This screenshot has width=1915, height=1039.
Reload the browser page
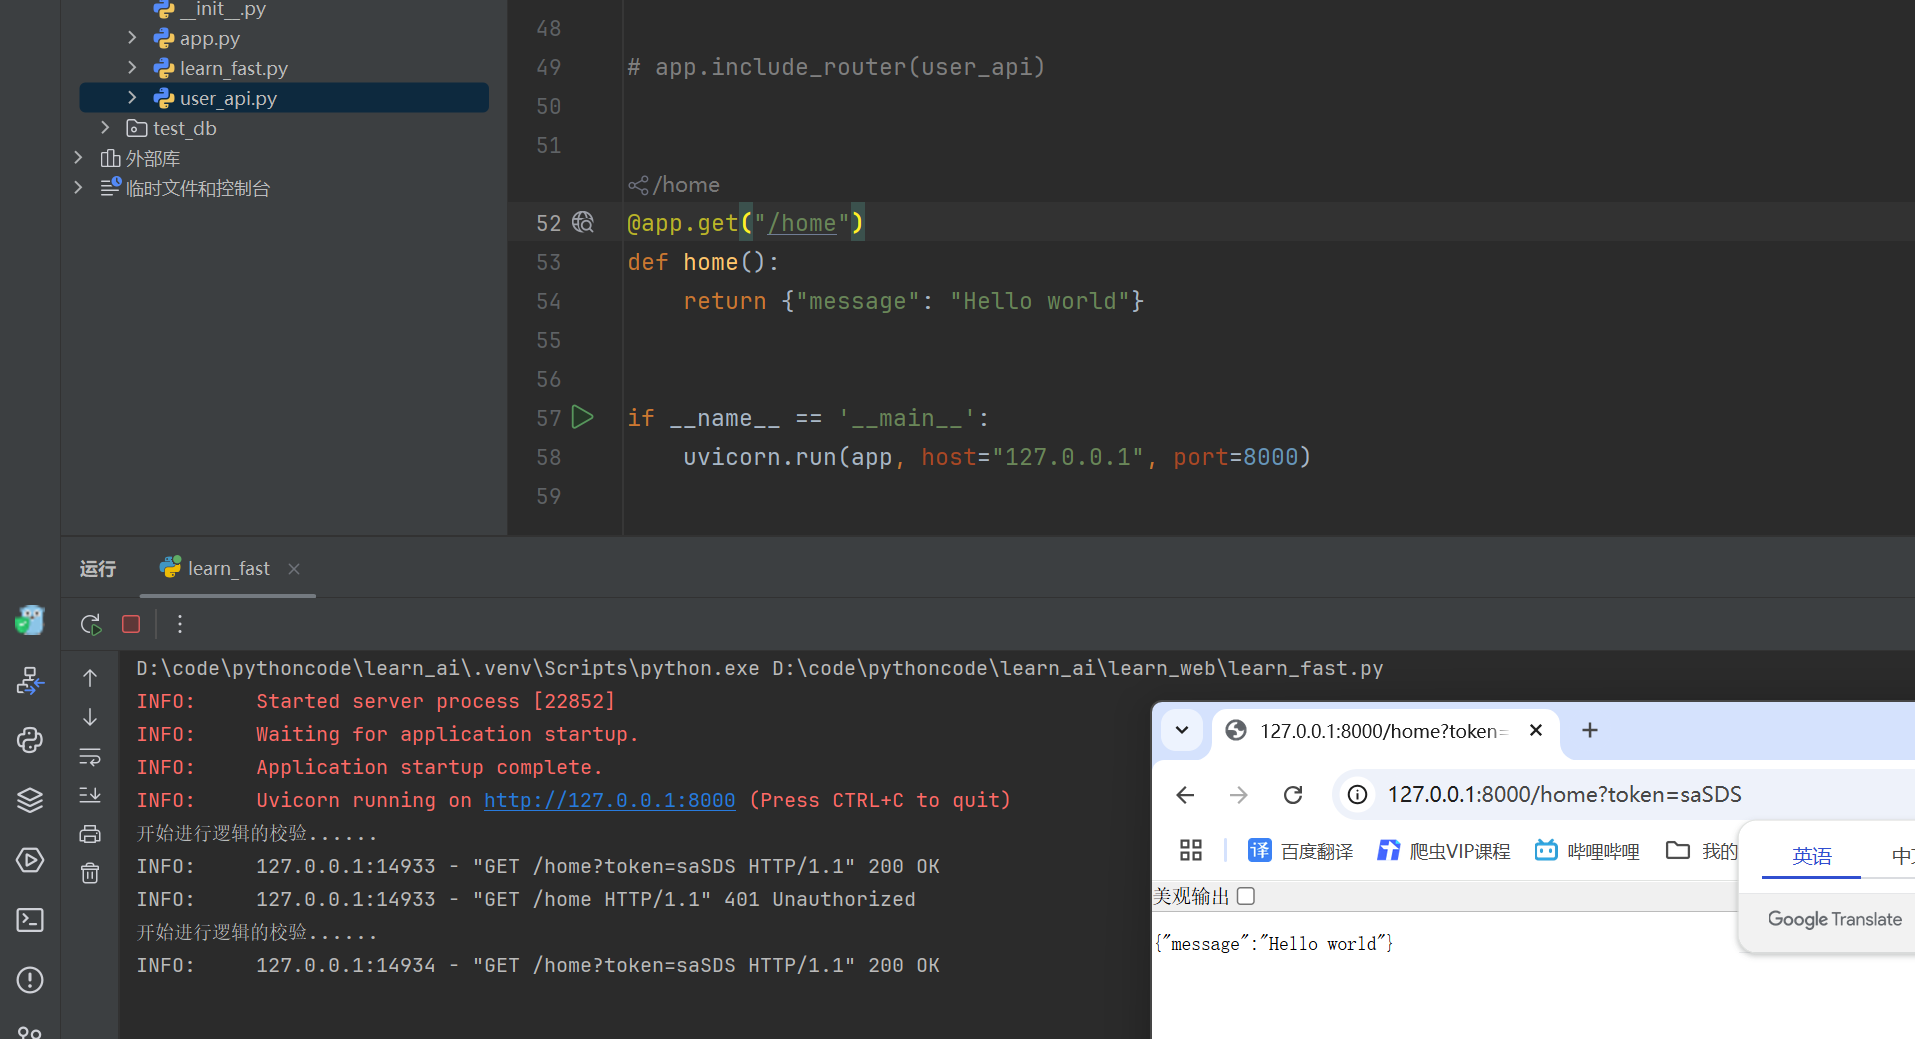pos(1293,795)
